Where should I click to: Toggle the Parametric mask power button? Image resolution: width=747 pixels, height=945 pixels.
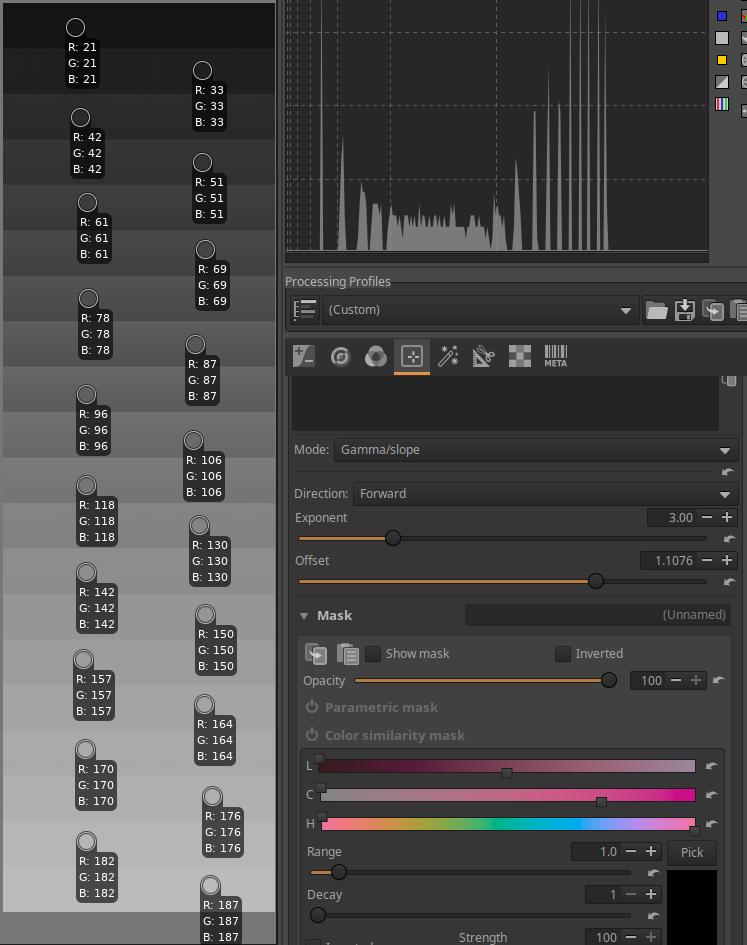click(x=312, y=707)
